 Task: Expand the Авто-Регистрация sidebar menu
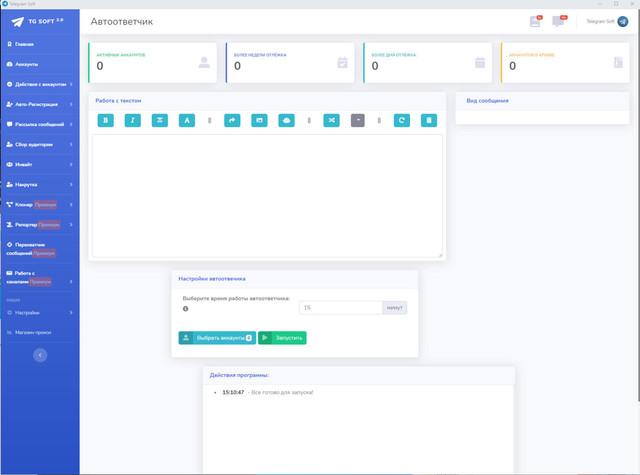[x=40, y=104]
